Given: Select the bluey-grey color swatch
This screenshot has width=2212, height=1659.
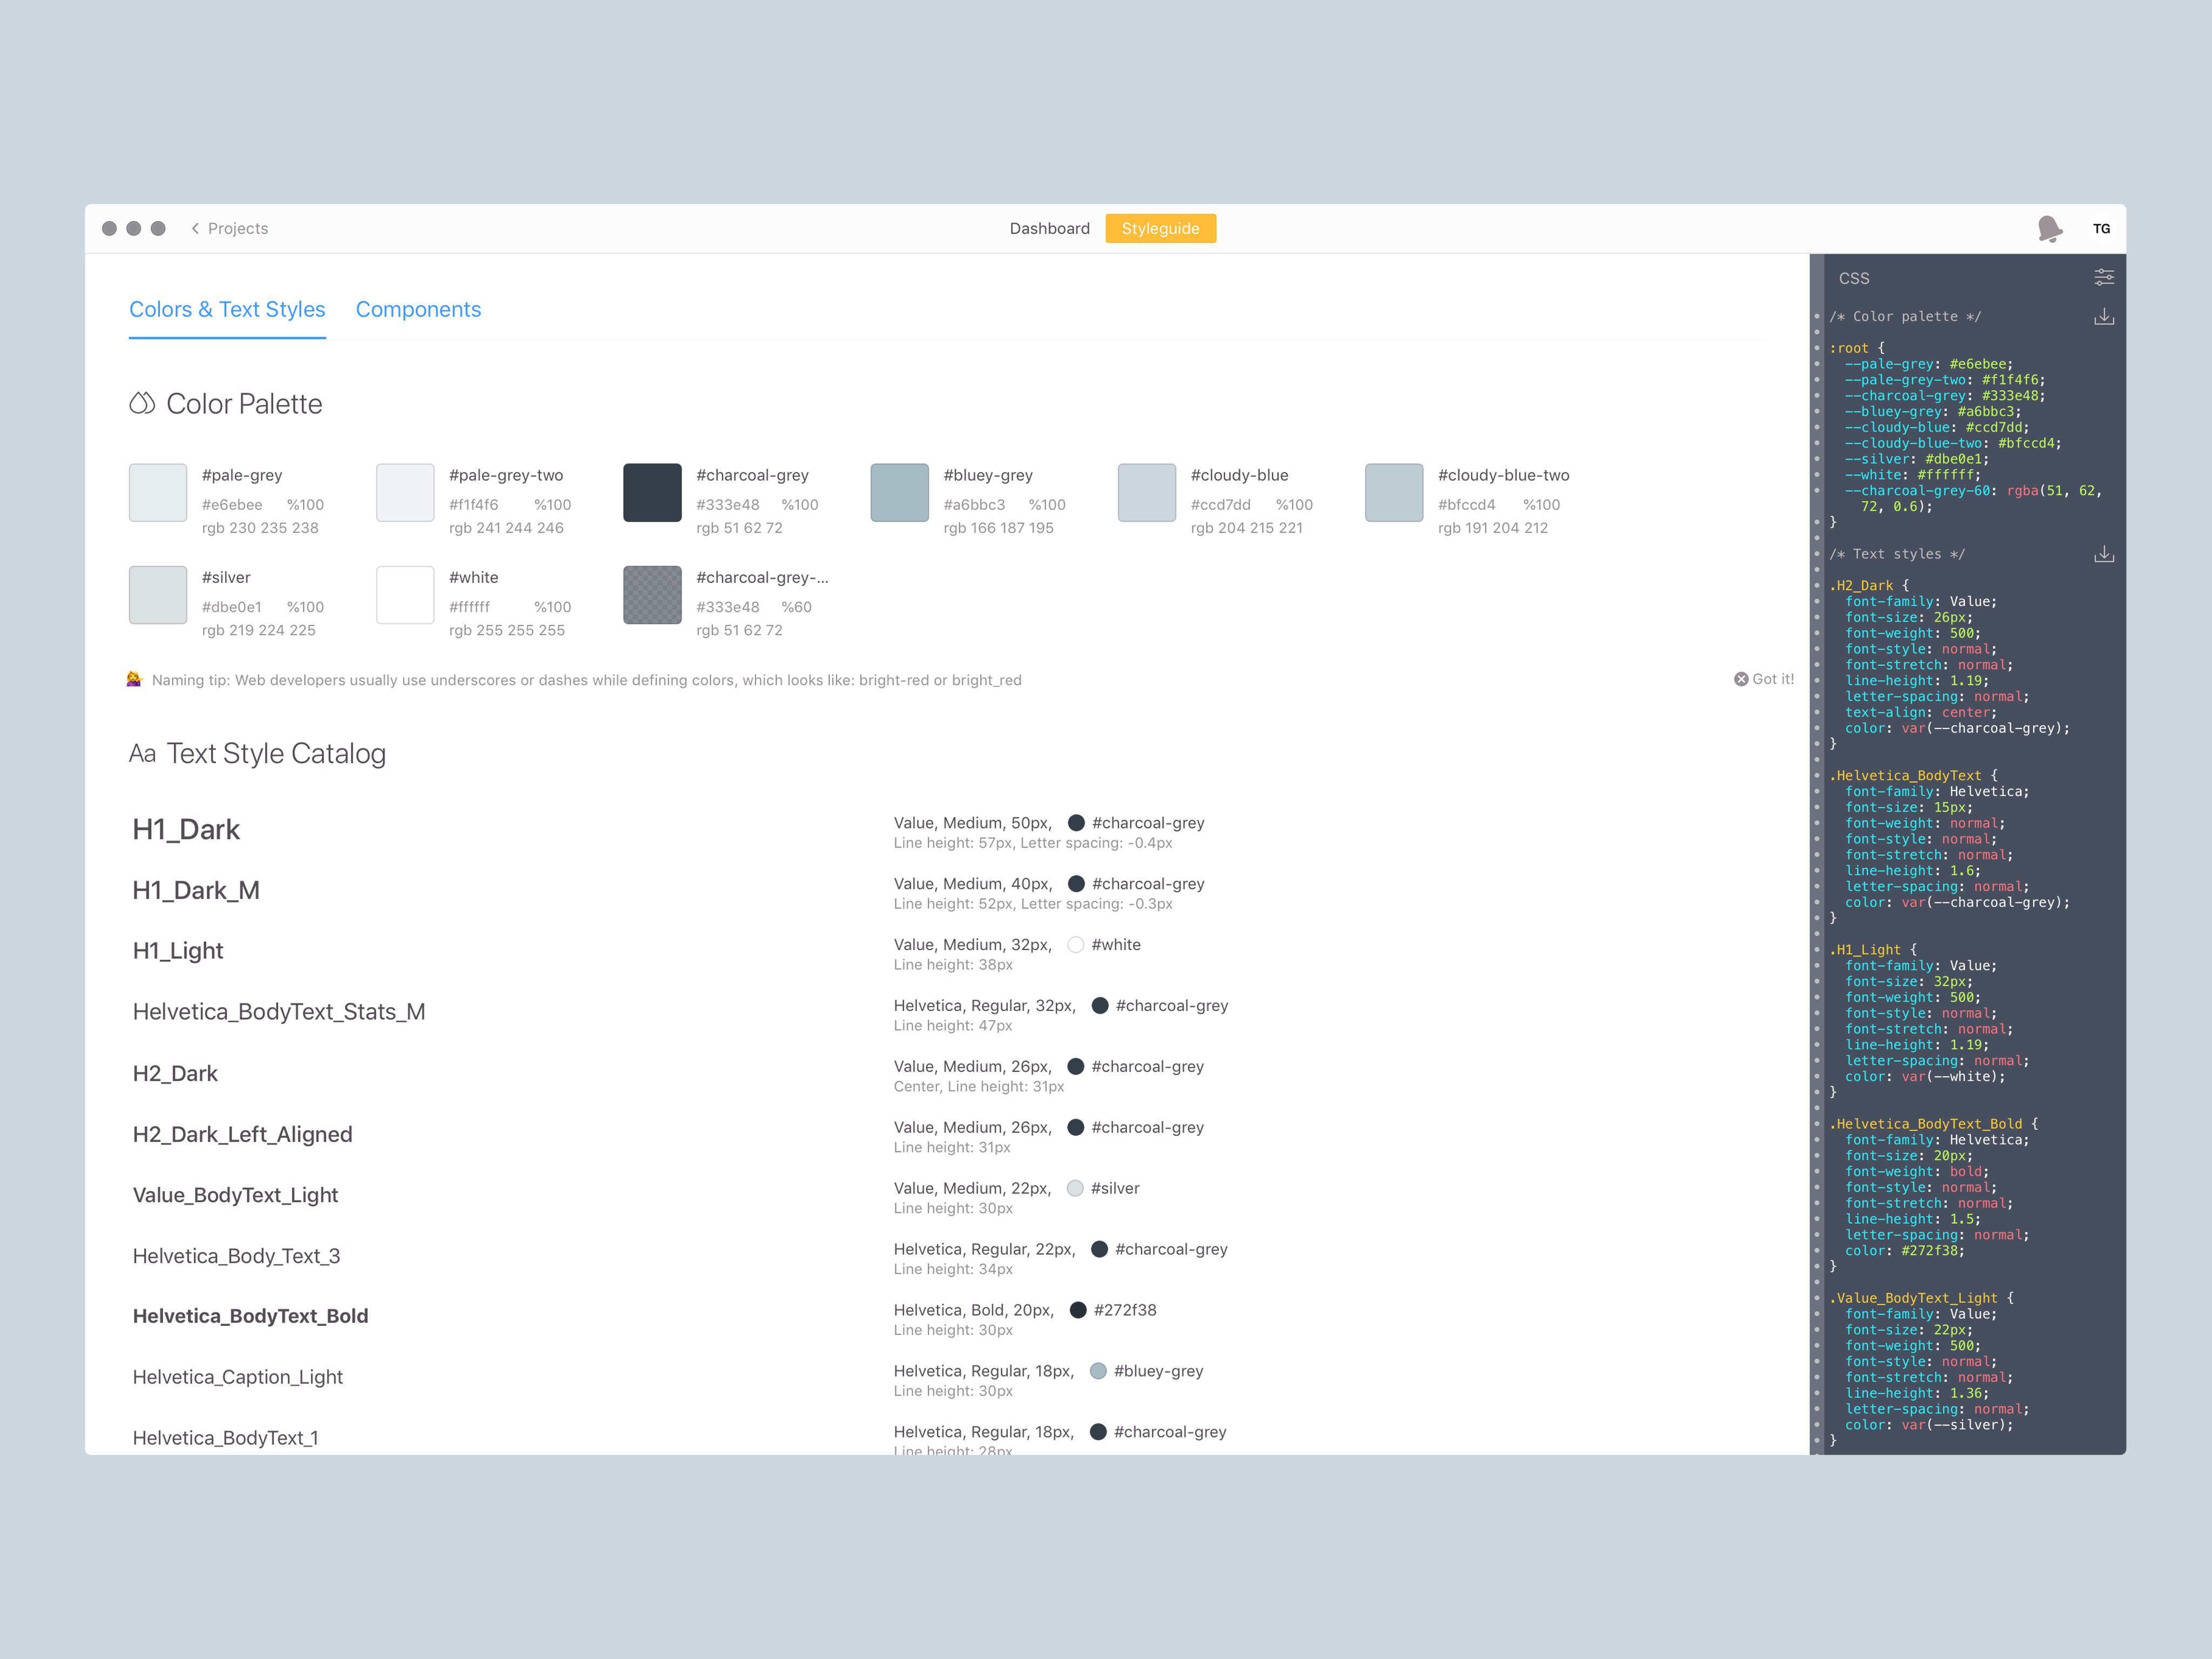Looking at the screenshot, I should [x=899, y=492].
